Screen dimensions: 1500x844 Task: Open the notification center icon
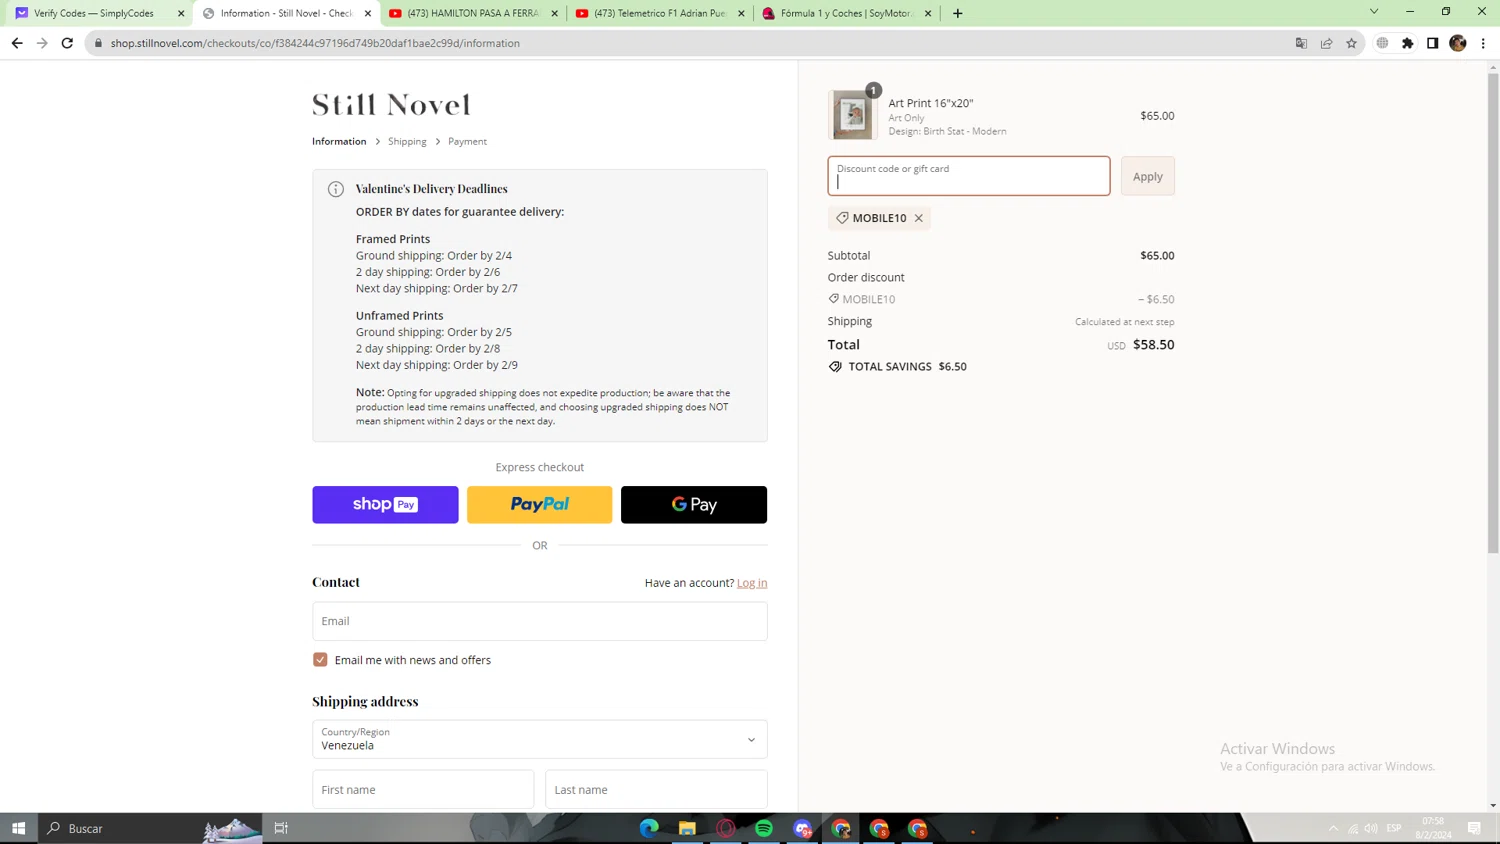pyautogui.click(x=1474, y=828)
